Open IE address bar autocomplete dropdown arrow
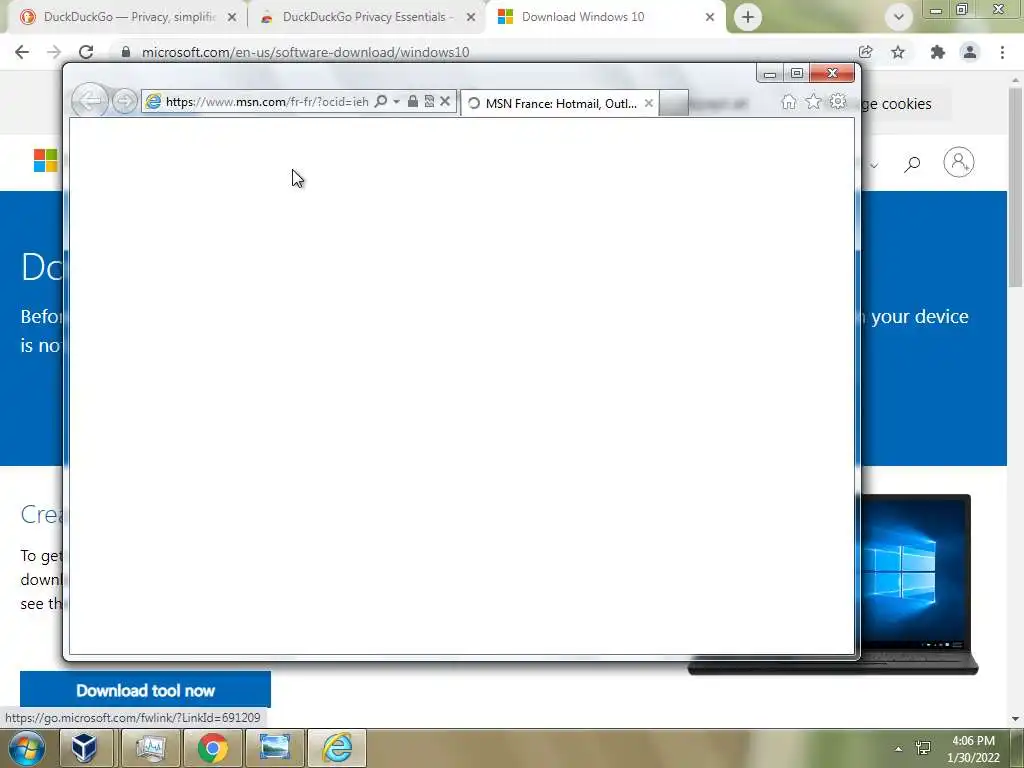The height and width of the screenshot is (768, 1024). 396,101
